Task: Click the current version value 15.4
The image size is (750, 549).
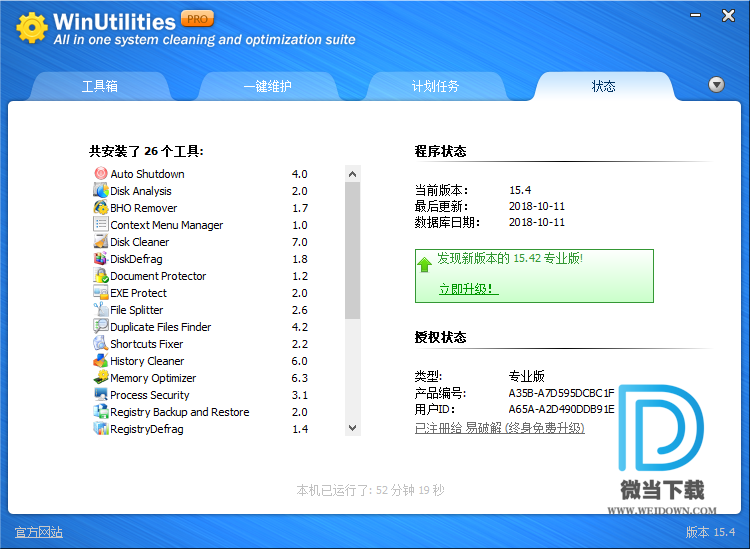Action: pyautogui.click(x=520, y=190)
